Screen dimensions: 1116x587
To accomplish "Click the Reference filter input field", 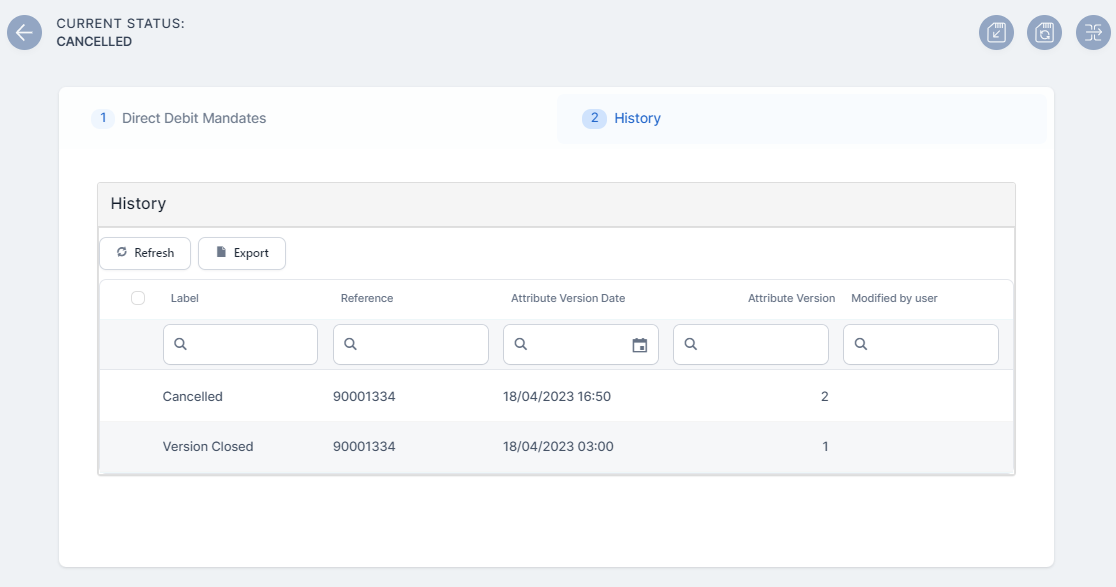I will [x=420, y=345].
